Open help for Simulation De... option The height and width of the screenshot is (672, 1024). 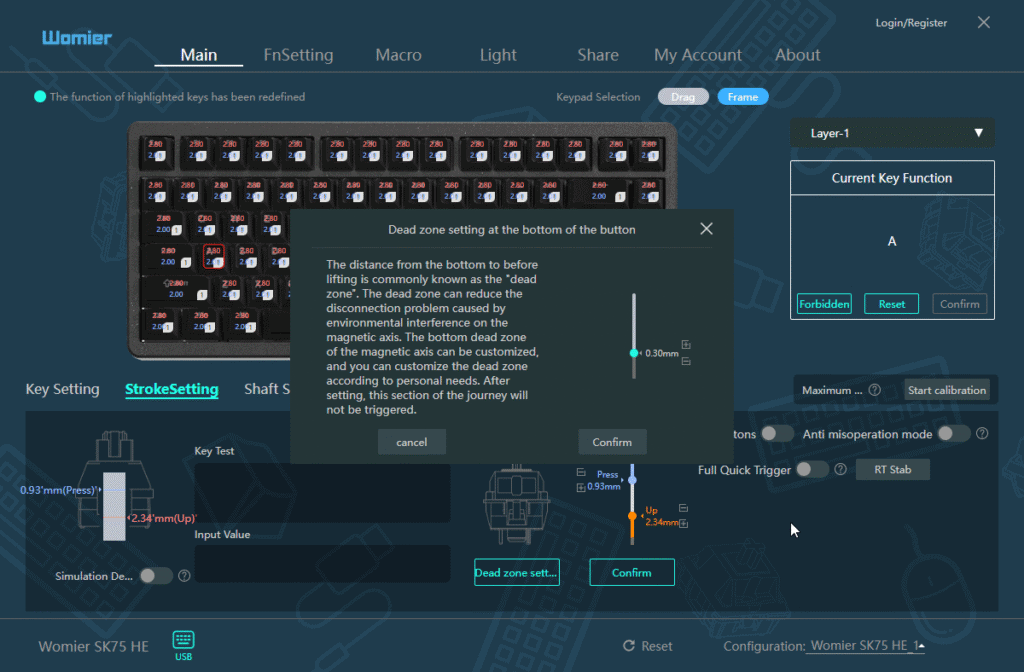click(184, 575)
